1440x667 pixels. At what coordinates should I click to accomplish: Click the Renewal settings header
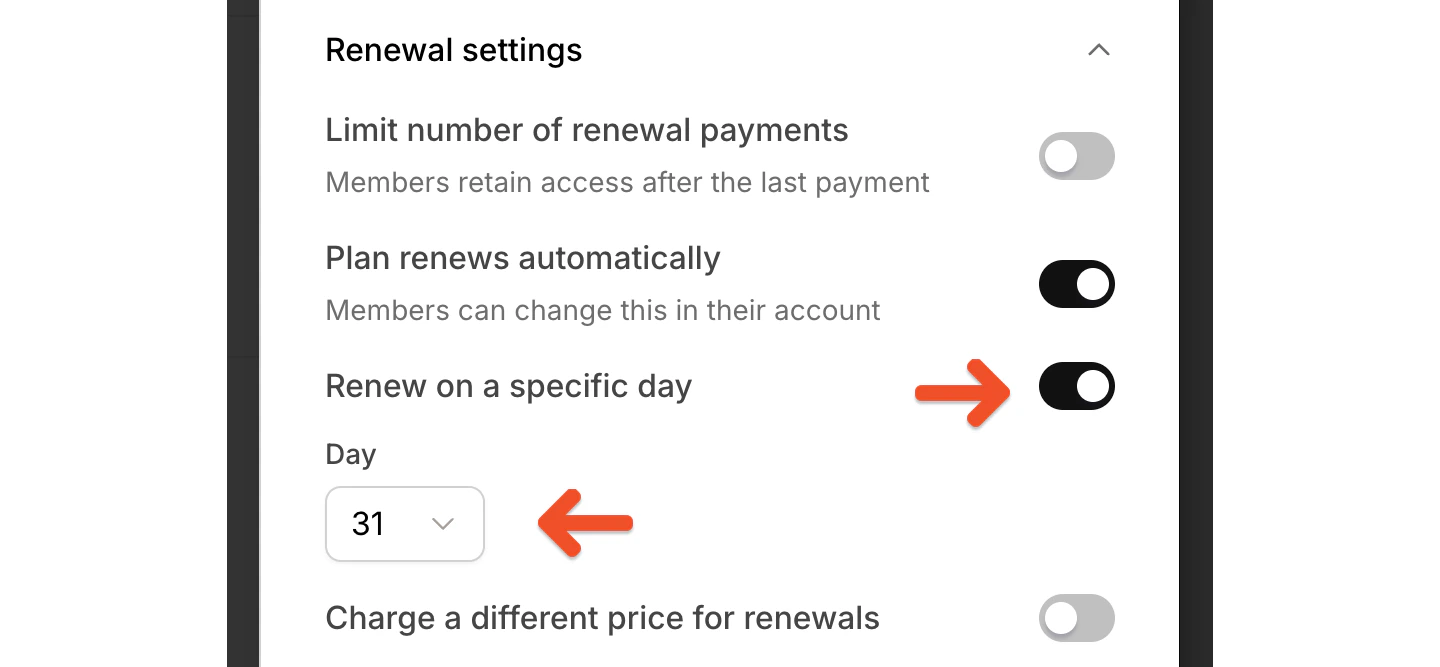pyautogui.click(x=453, y=49)
